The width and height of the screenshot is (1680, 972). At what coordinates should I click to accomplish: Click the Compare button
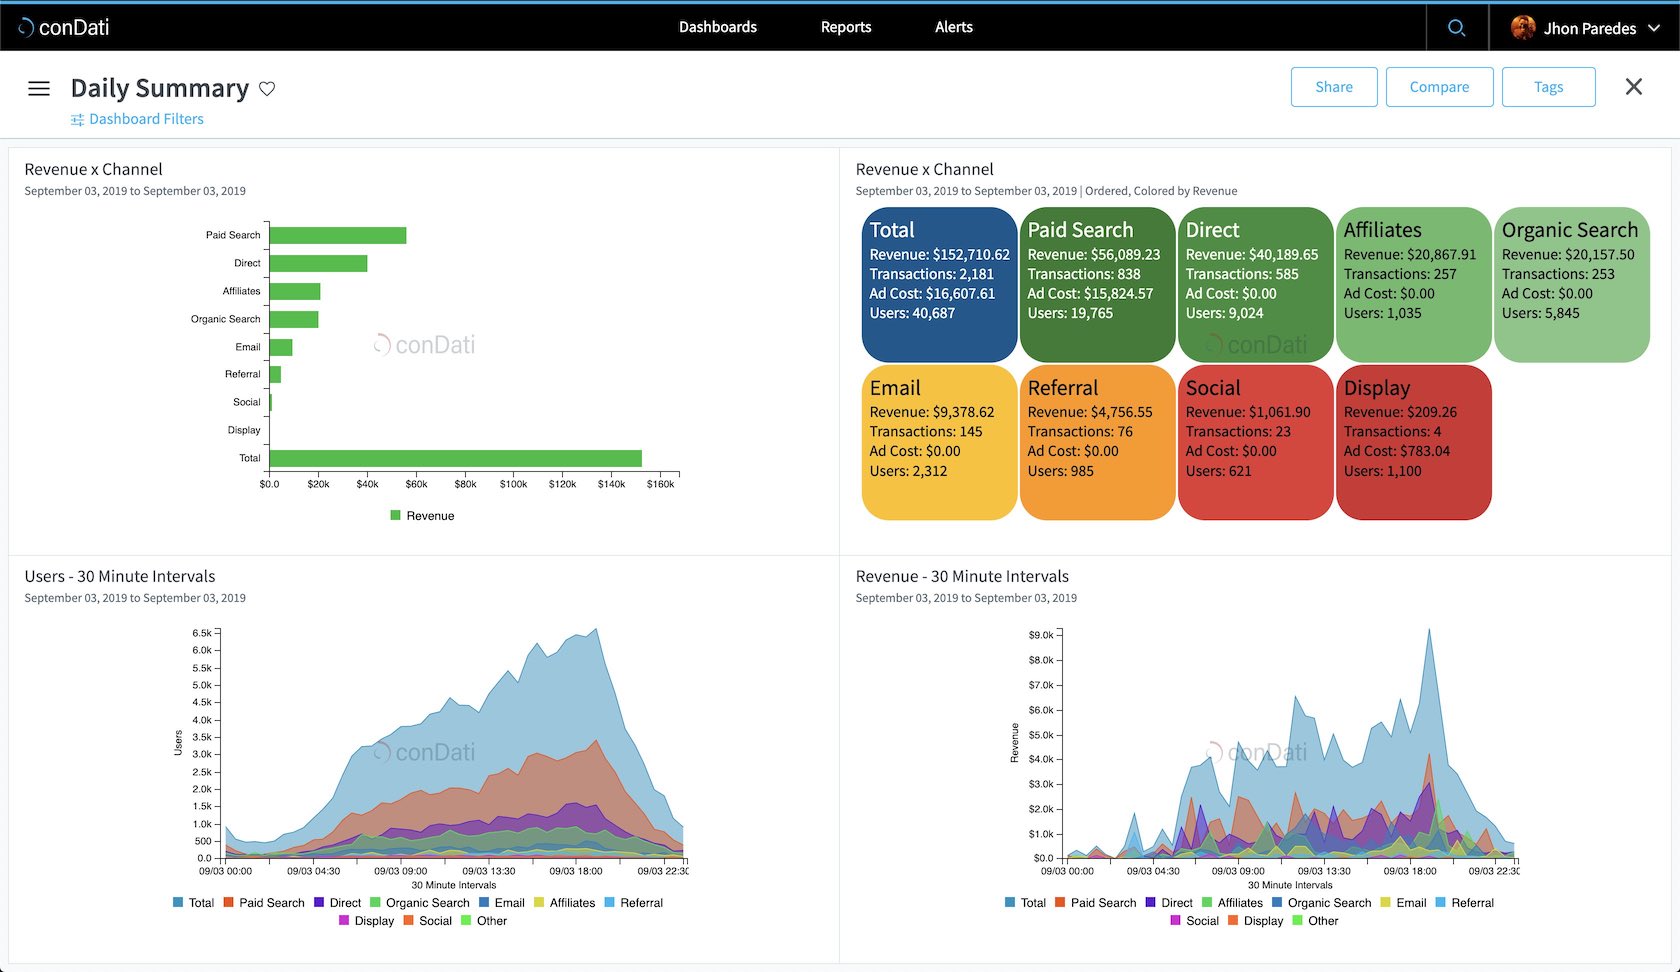(x=1439, y=87)
